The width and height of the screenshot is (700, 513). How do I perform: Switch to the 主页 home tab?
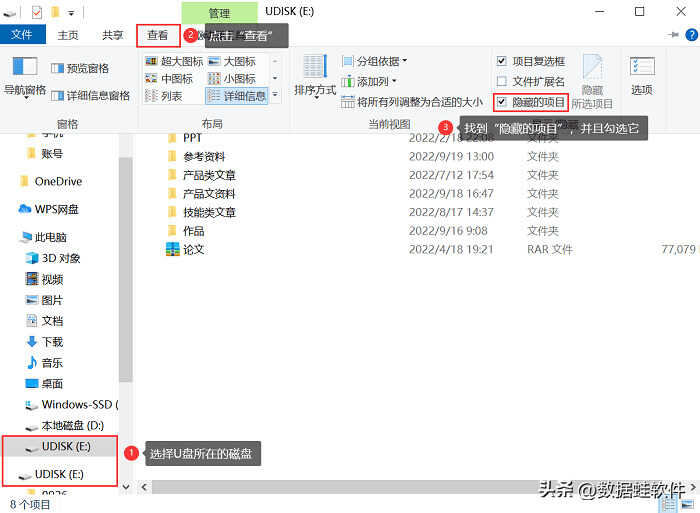(x=68, y=35)
